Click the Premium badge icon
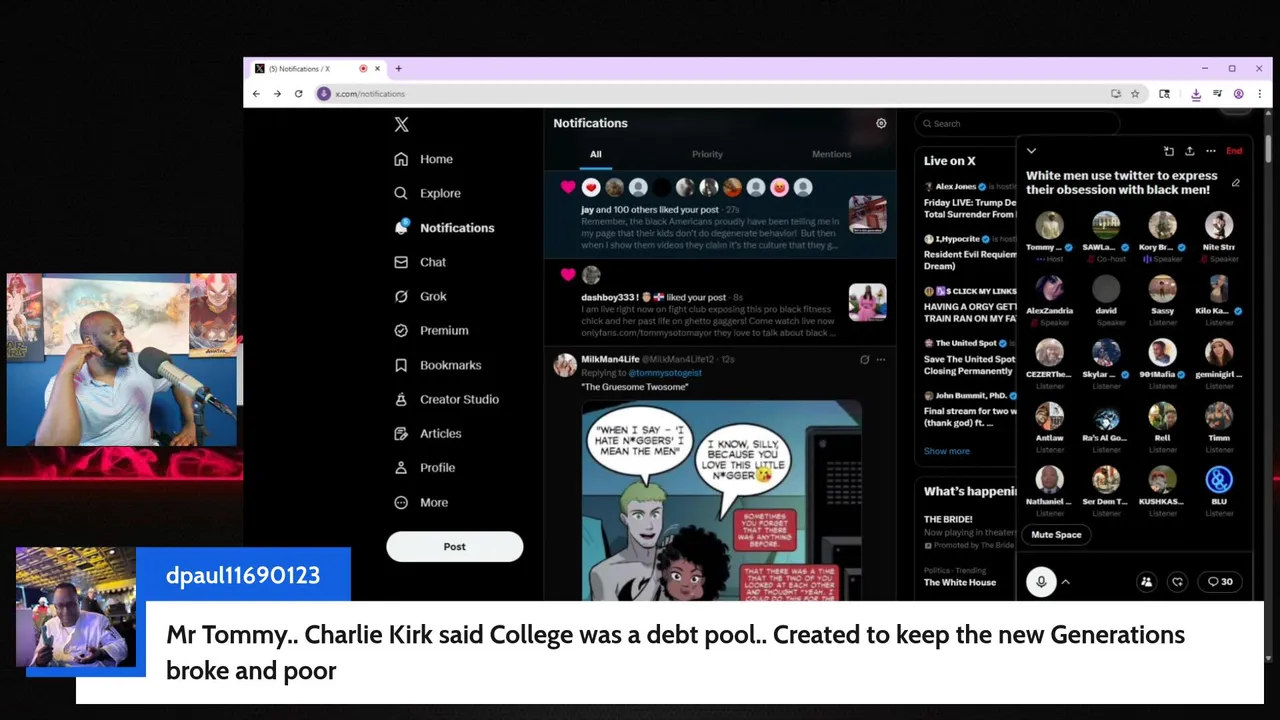The image size is (1280, 720). pyautogui.click(x=401, y=330)
